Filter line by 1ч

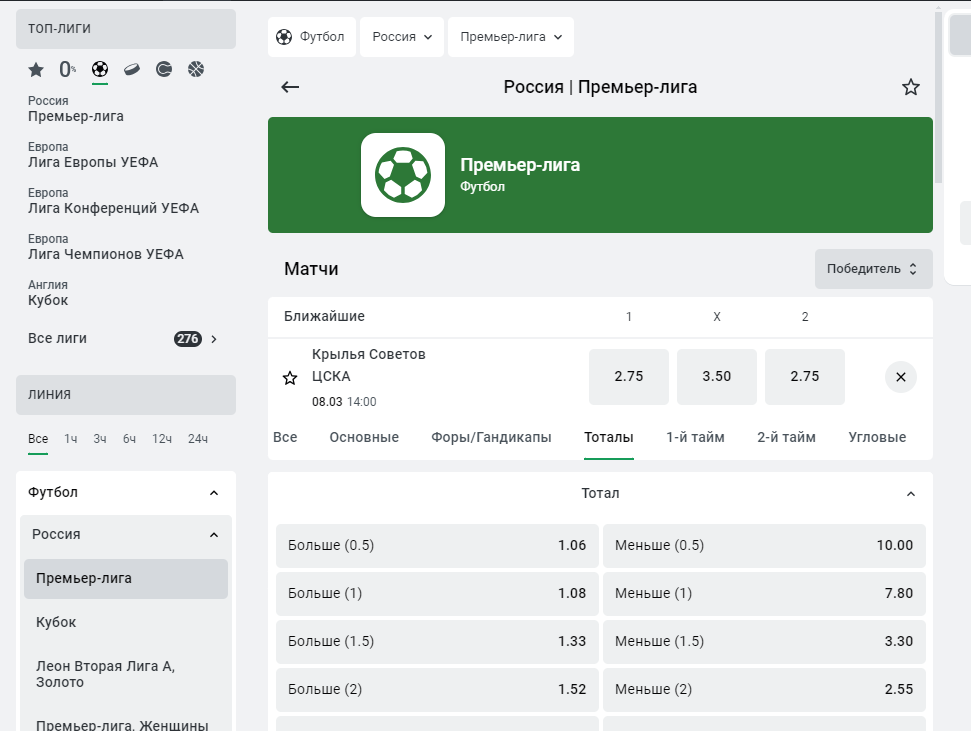click(x=71, y=439)
